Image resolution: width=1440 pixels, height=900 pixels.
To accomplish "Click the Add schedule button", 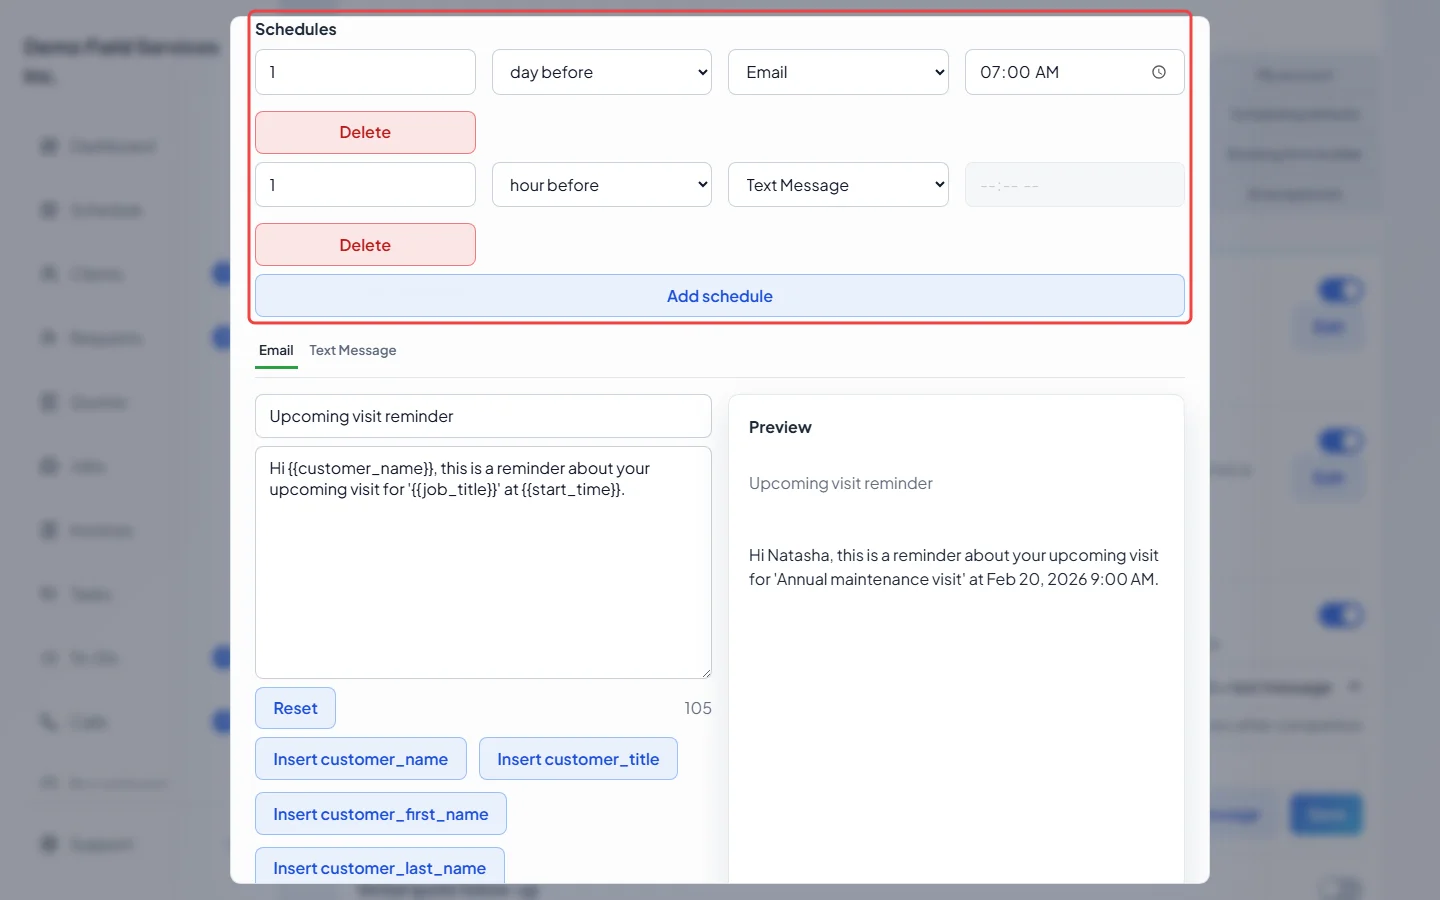I will (x=720, y=296).
